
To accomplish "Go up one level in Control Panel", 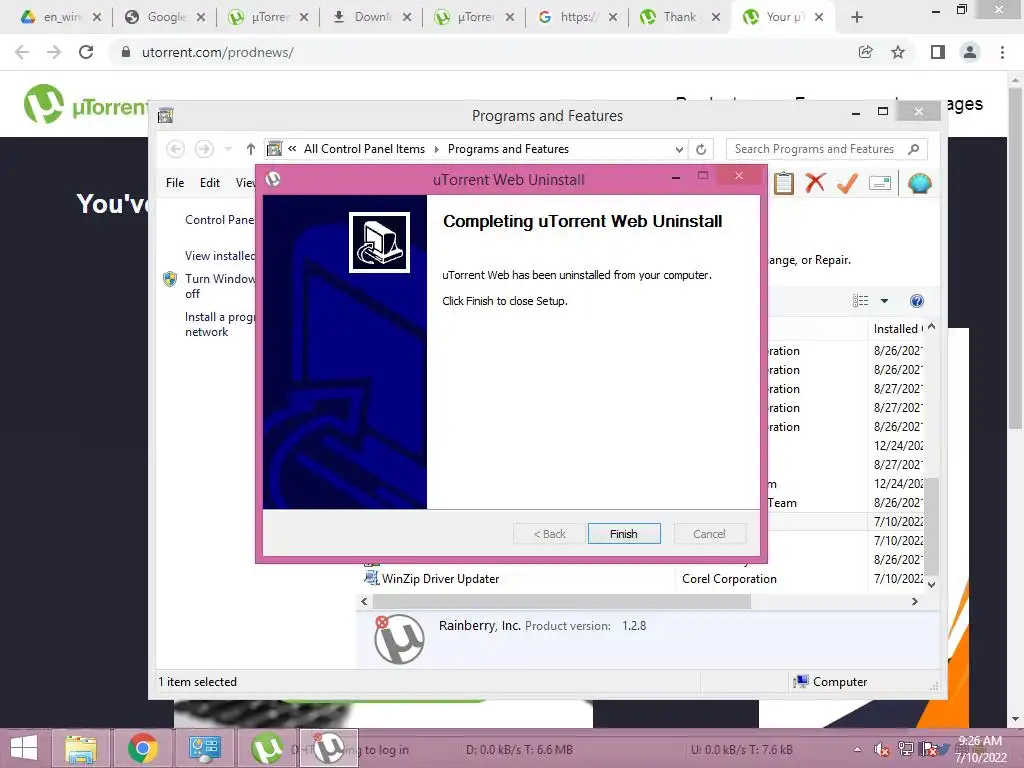I will 250,149.
